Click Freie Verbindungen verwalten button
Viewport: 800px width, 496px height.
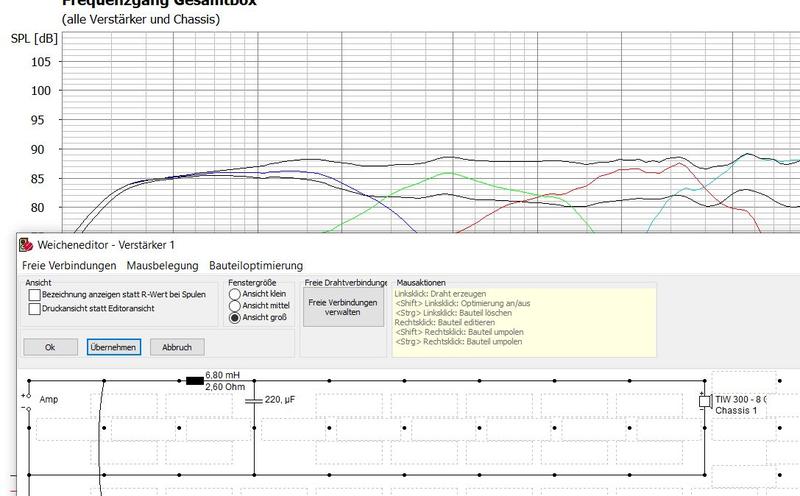point(343,307)
